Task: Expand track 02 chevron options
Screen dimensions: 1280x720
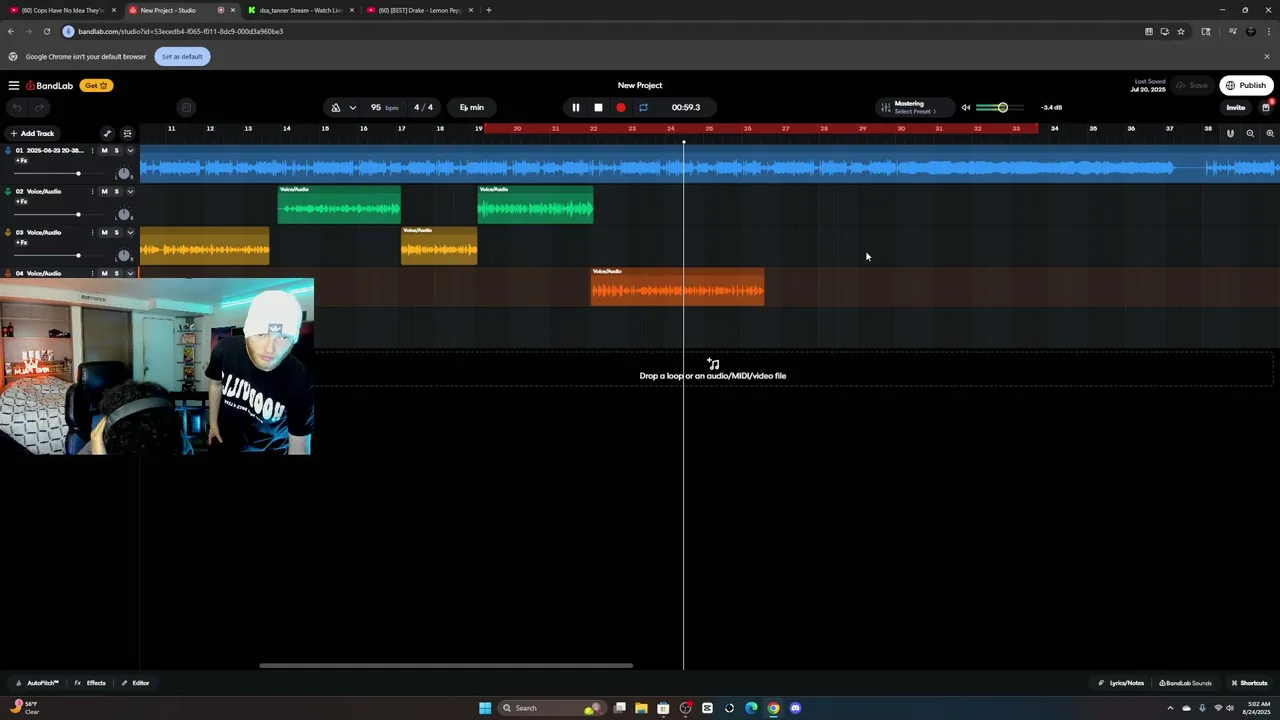Action: pyautogui.click(x=130, y=191)
